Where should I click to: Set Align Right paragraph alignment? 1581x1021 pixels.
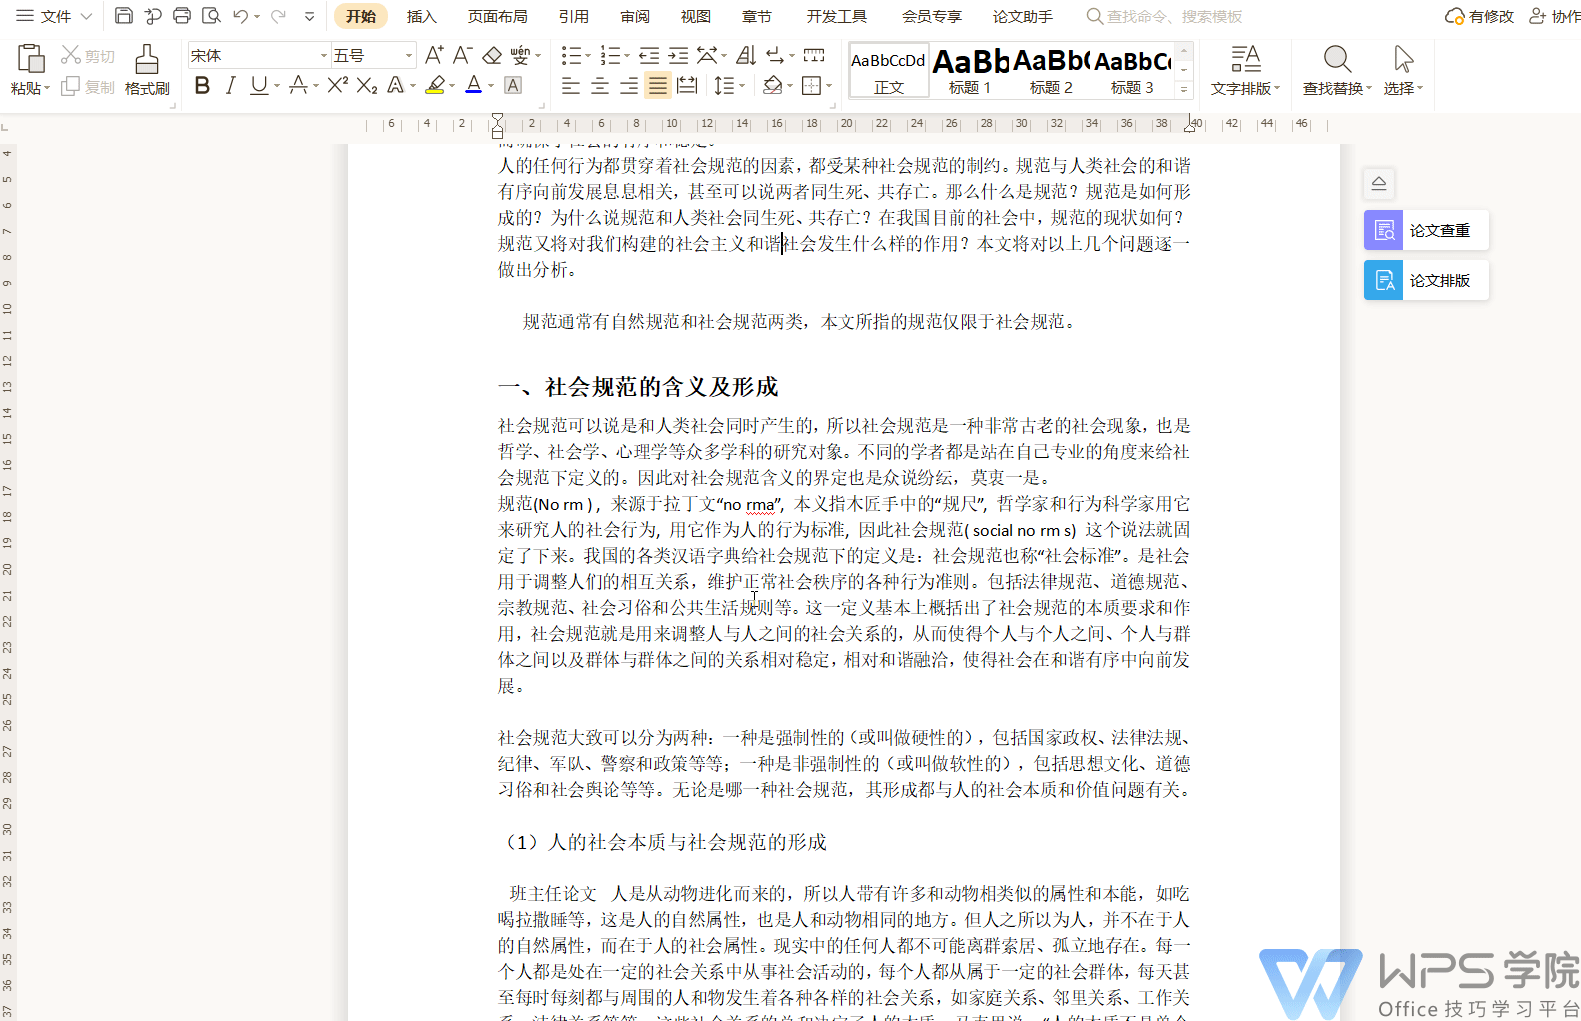629,86
